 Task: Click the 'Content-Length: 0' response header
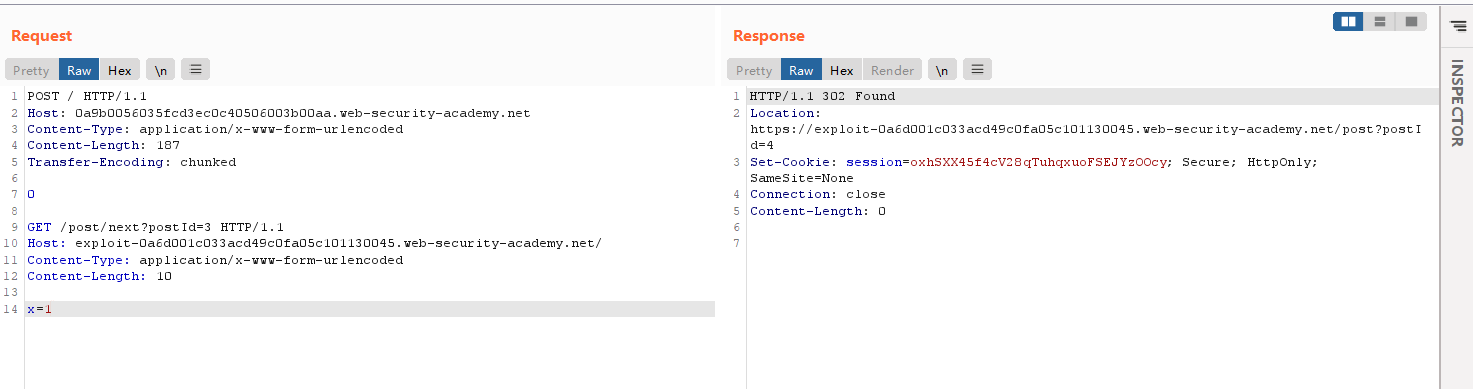(x=817, y=211)
